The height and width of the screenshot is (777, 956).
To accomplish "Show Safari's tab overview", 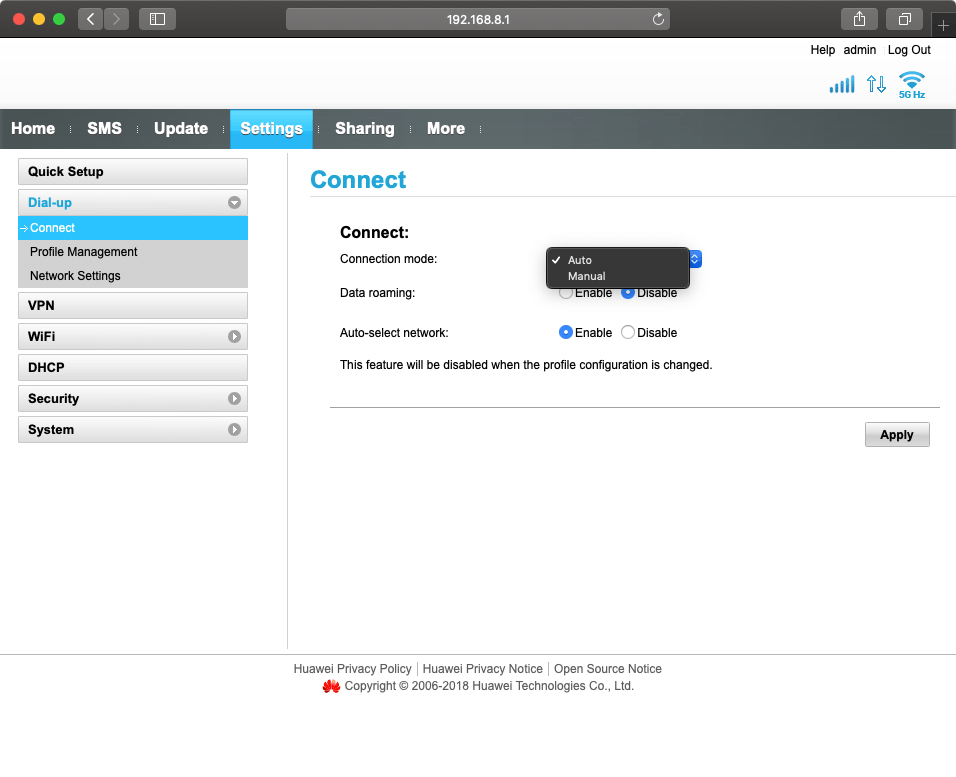I will pos(904,19).
